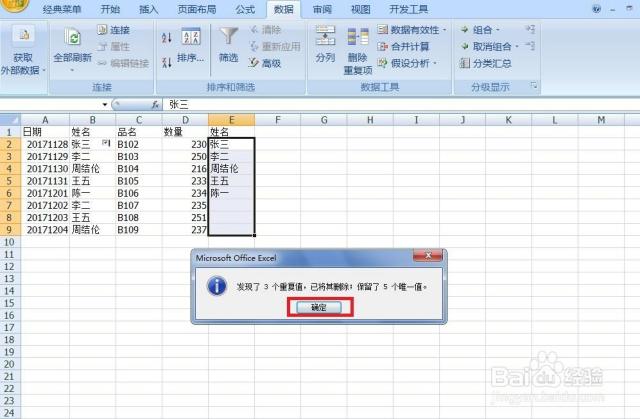The height and width of the screenshot is (419, 640).
Task: Expand the Group (组合) dropdown
Action: coord(498,30)
